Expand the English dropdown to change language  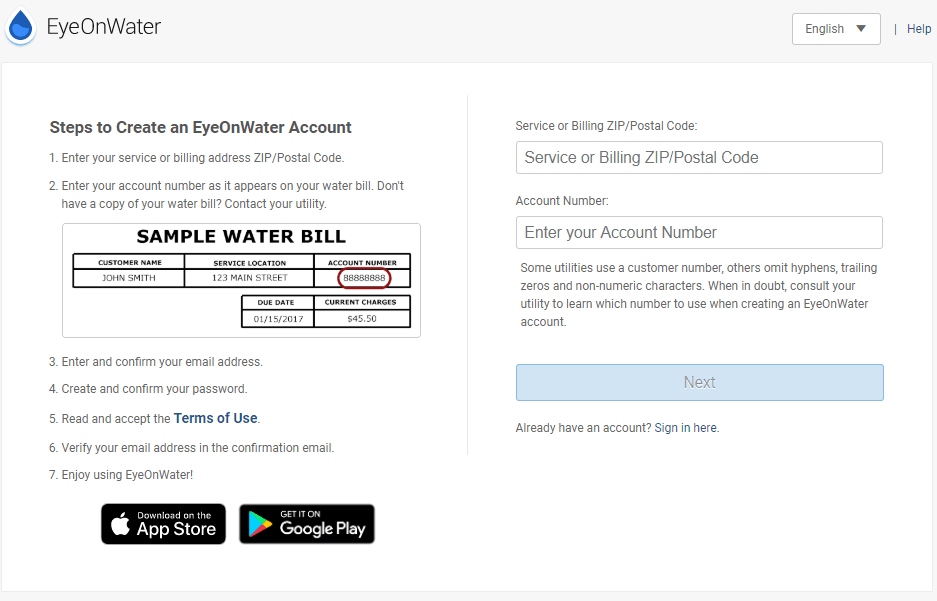pyautogui.click(x=836, y=29)
